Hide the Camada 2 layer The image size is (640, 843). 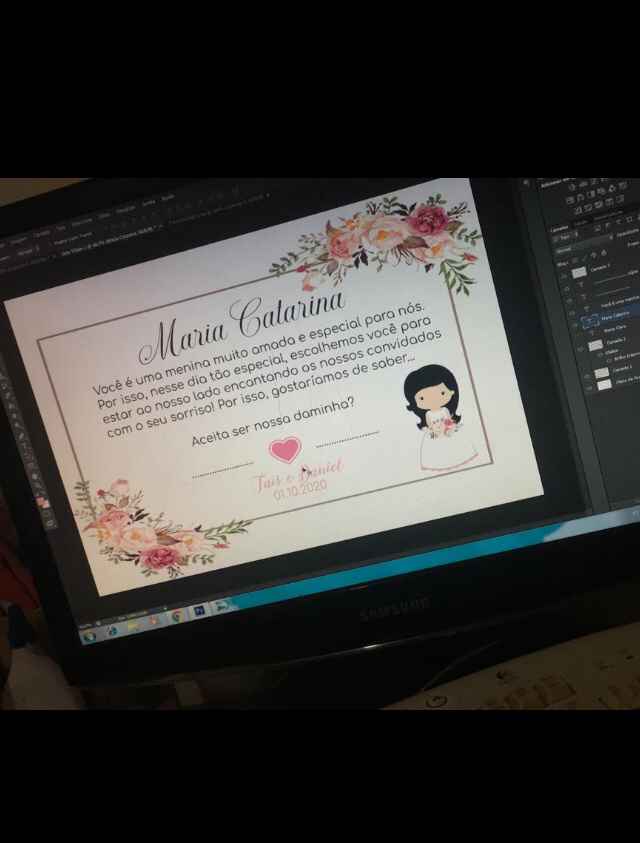point(580,349)
